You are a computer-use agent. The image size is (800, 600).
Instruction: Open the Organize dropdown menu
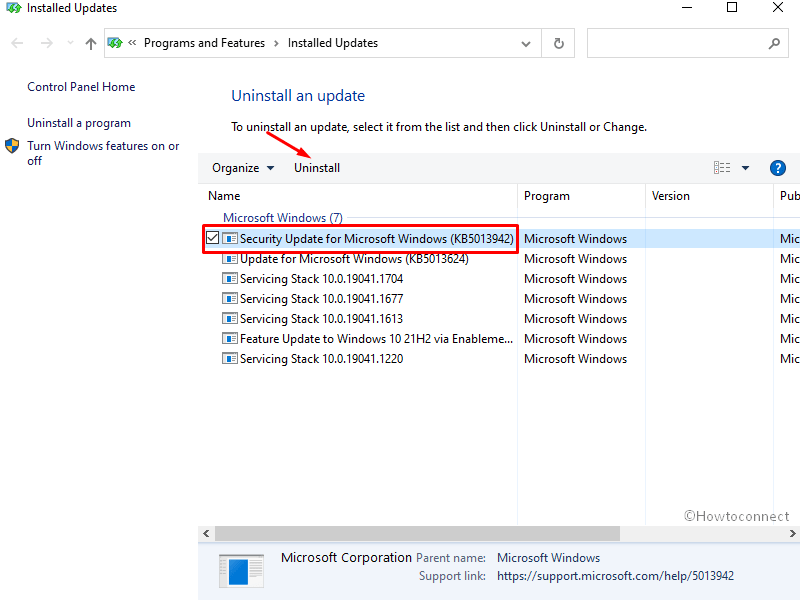[243, 167]
